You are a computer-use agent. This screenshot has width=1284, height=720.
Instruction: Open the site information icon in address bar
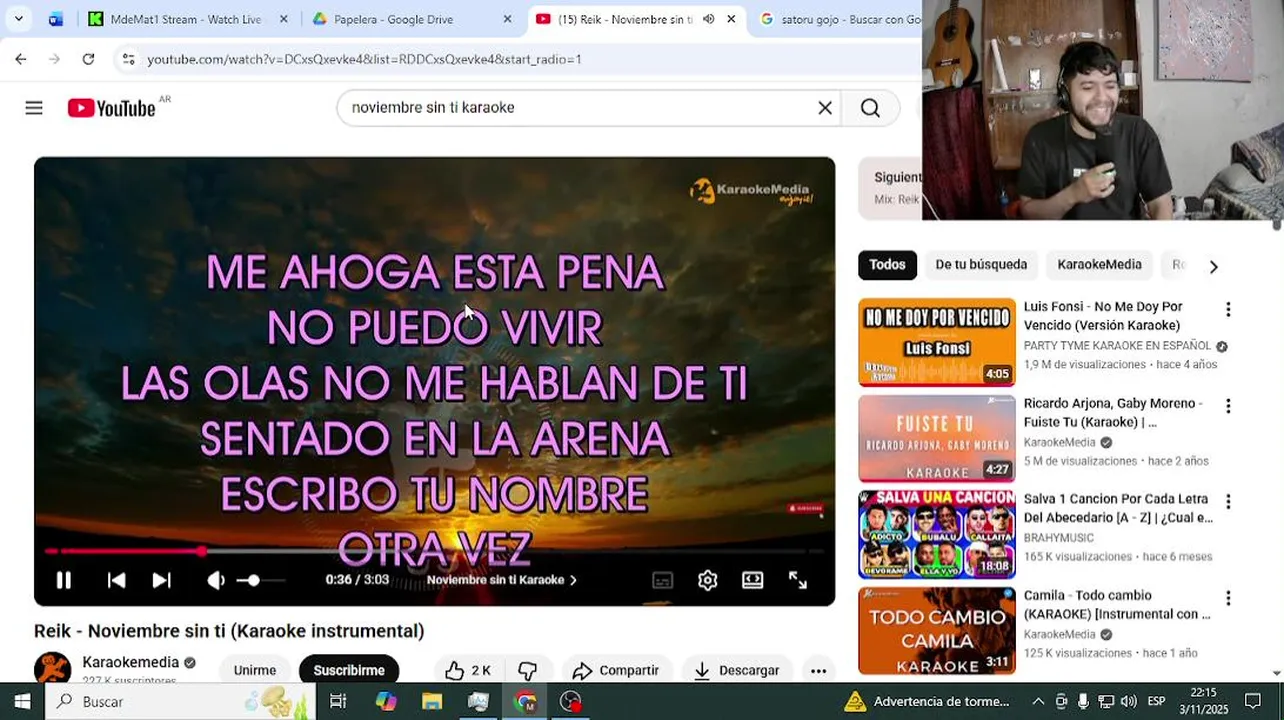(128, 59)
